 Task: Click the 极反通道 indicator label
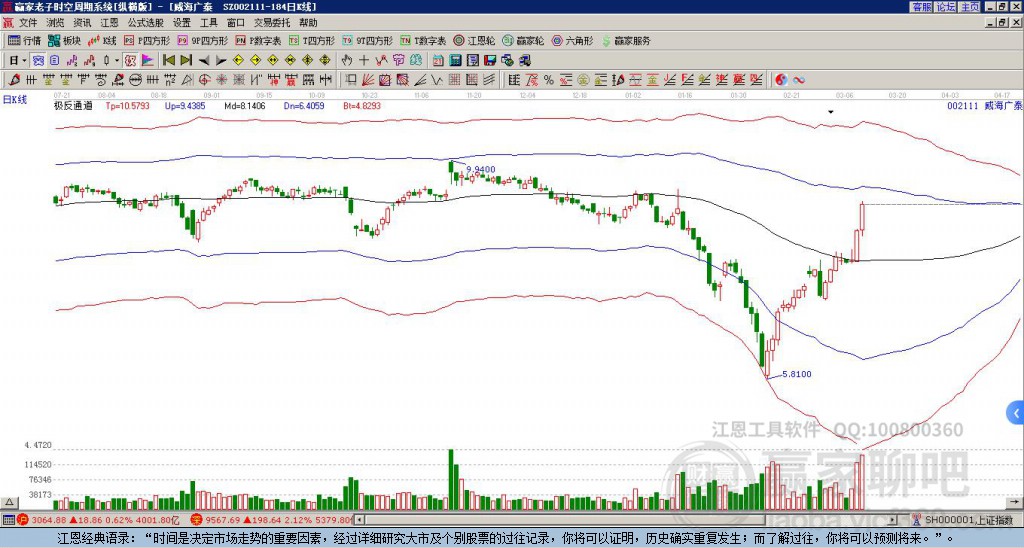[x=73, y=106]
